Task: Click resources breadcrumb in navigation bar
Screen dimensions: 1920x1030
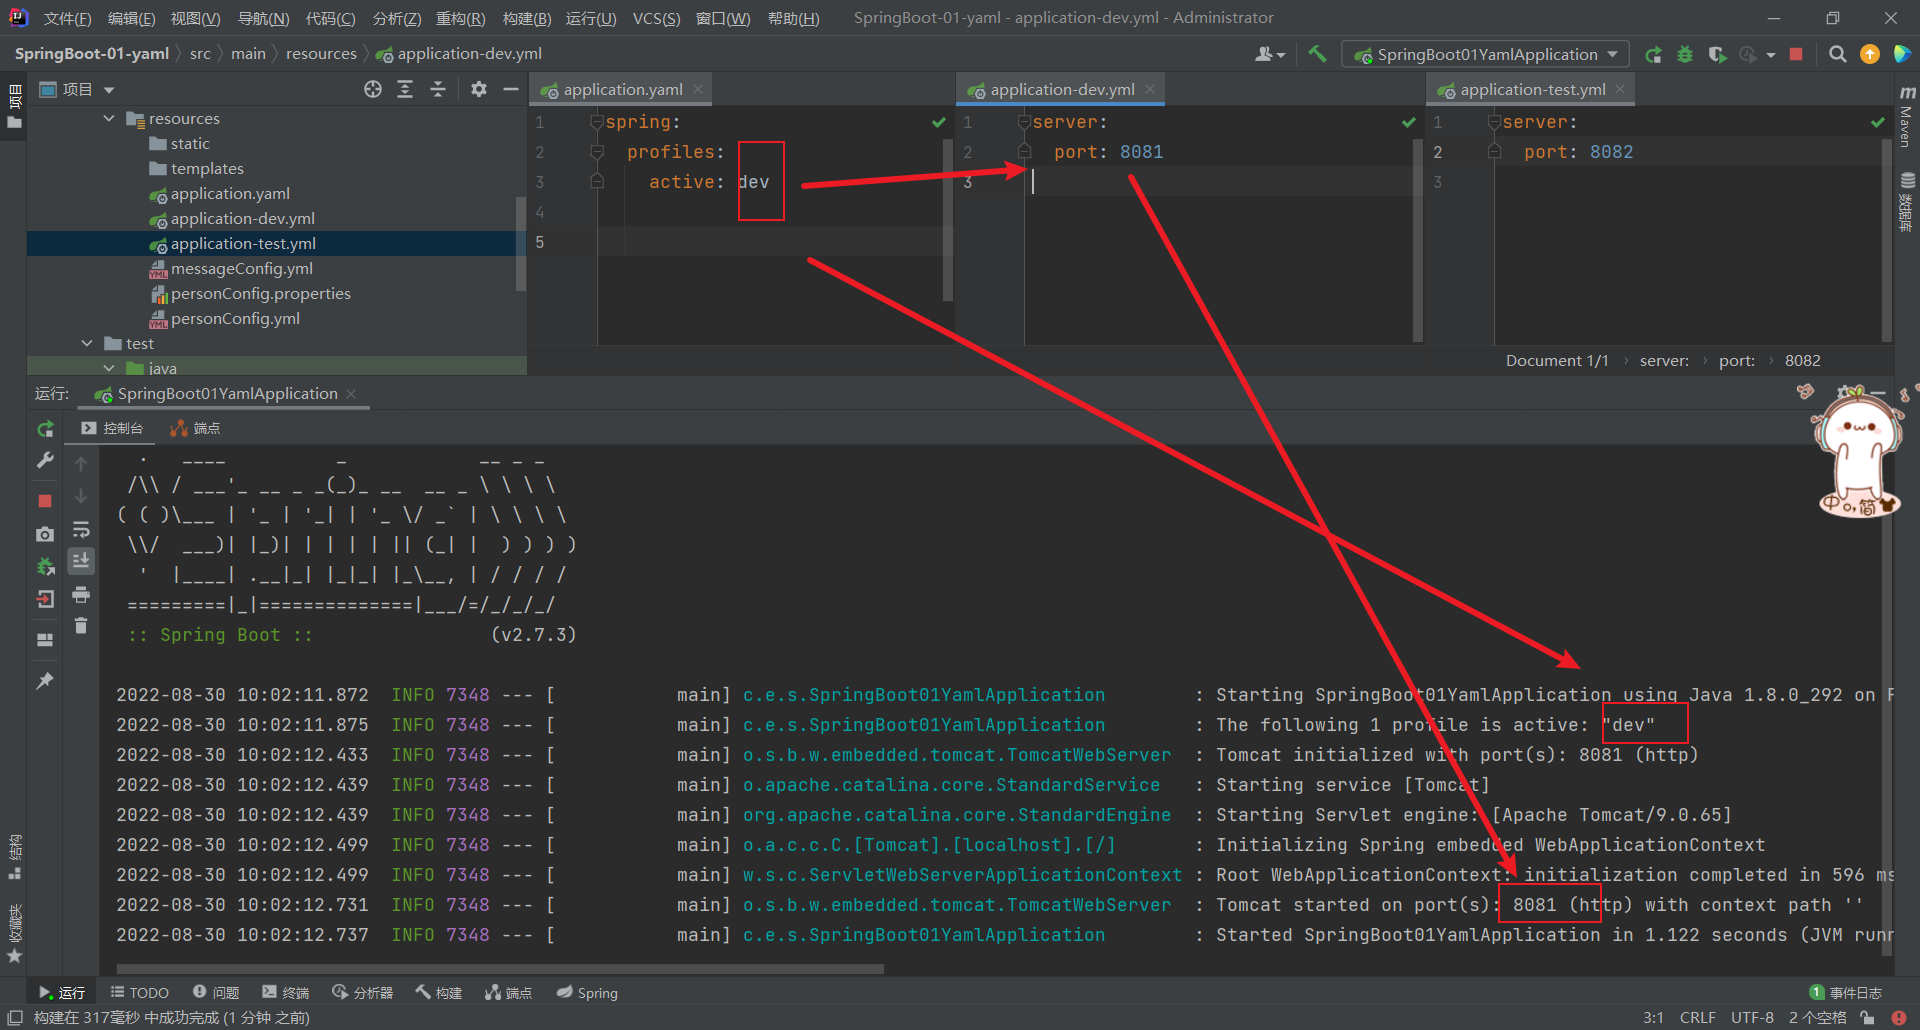Action: coord(321,54)
